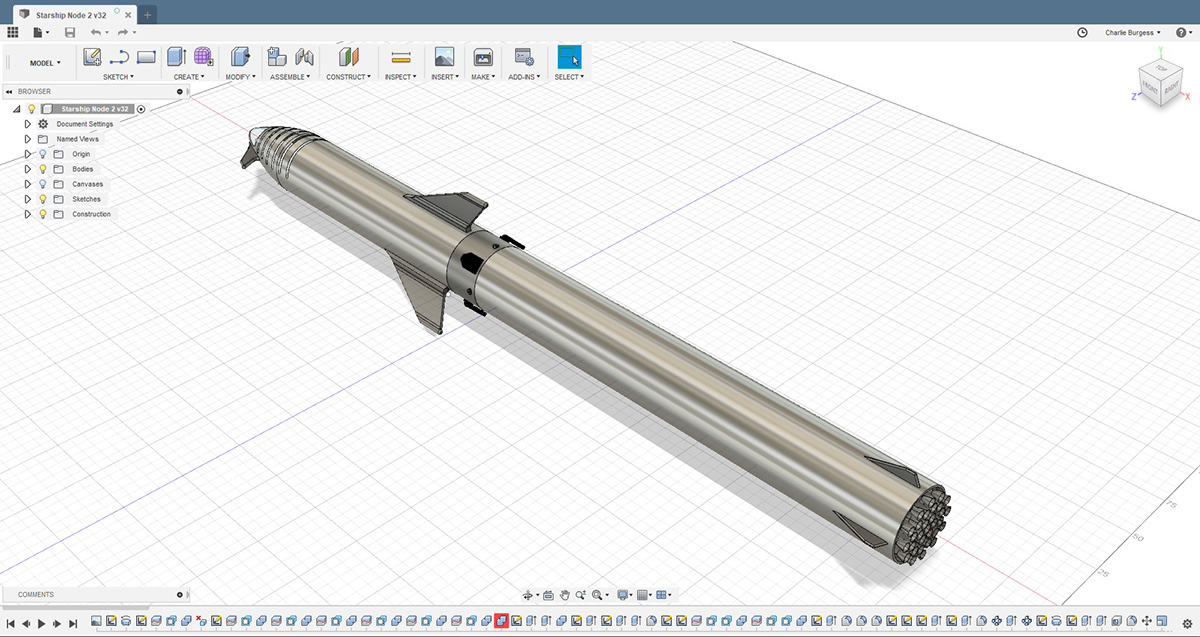Click the red highlighted timeline feature
Screen dimensions: 1200x637
click(x=501, y=621)
